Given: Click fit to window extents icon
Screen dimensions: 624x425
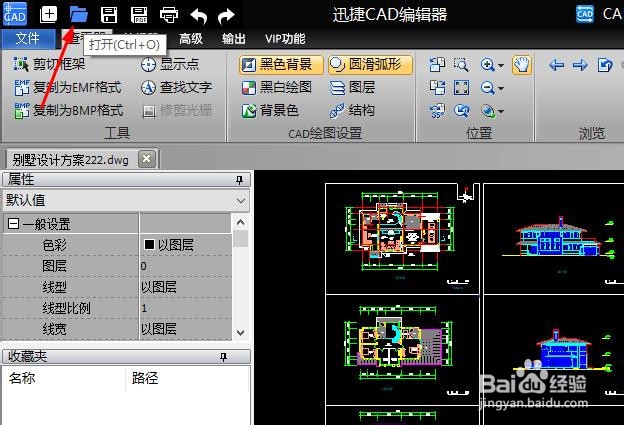Looking at the screenshot, I should 461,88.
